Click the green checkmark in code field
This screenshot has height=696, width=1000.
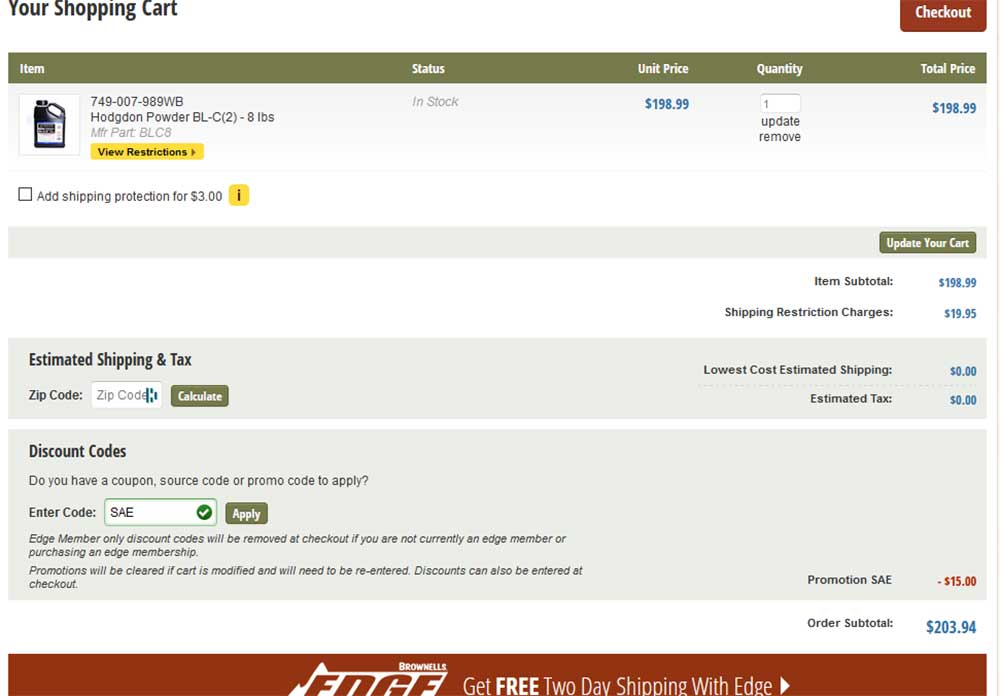204,512
